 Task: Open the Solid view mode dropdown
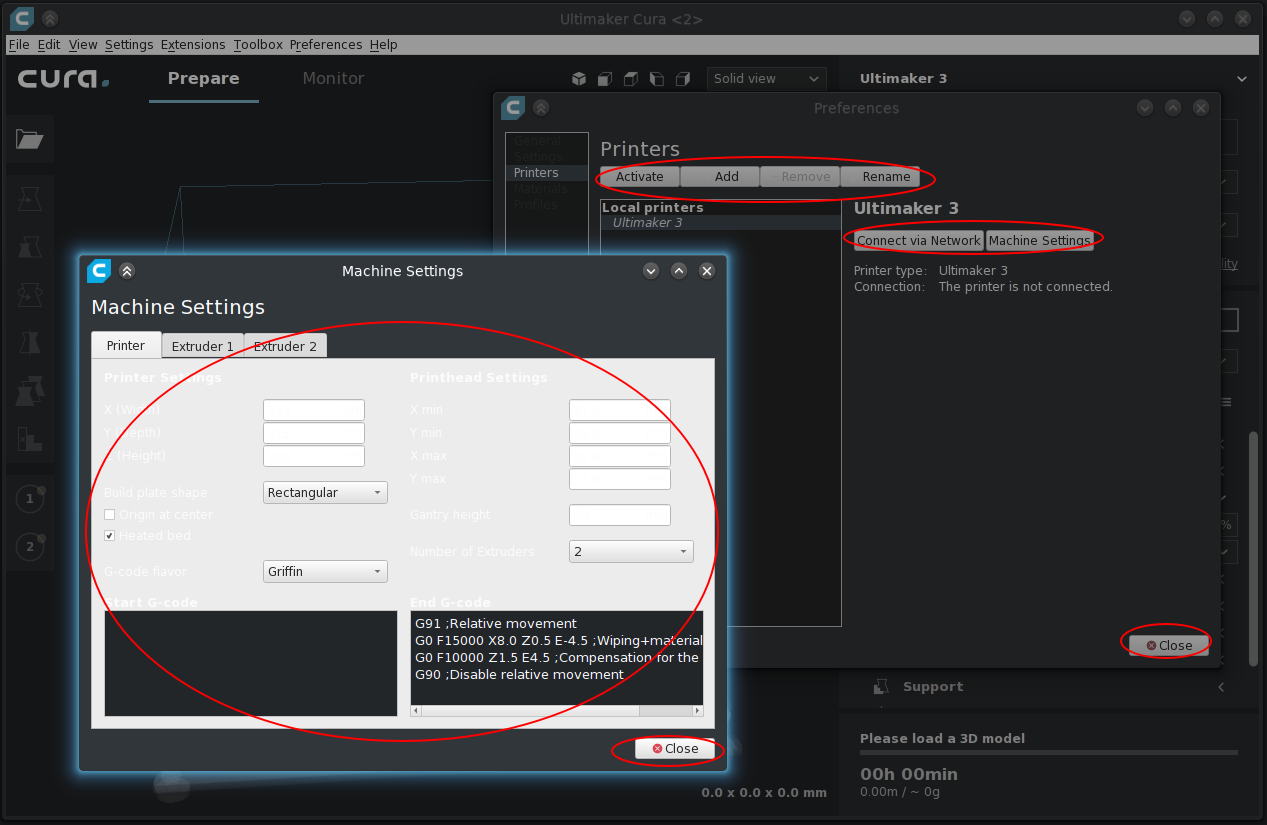pyautogui.click(x=766, y=79)
